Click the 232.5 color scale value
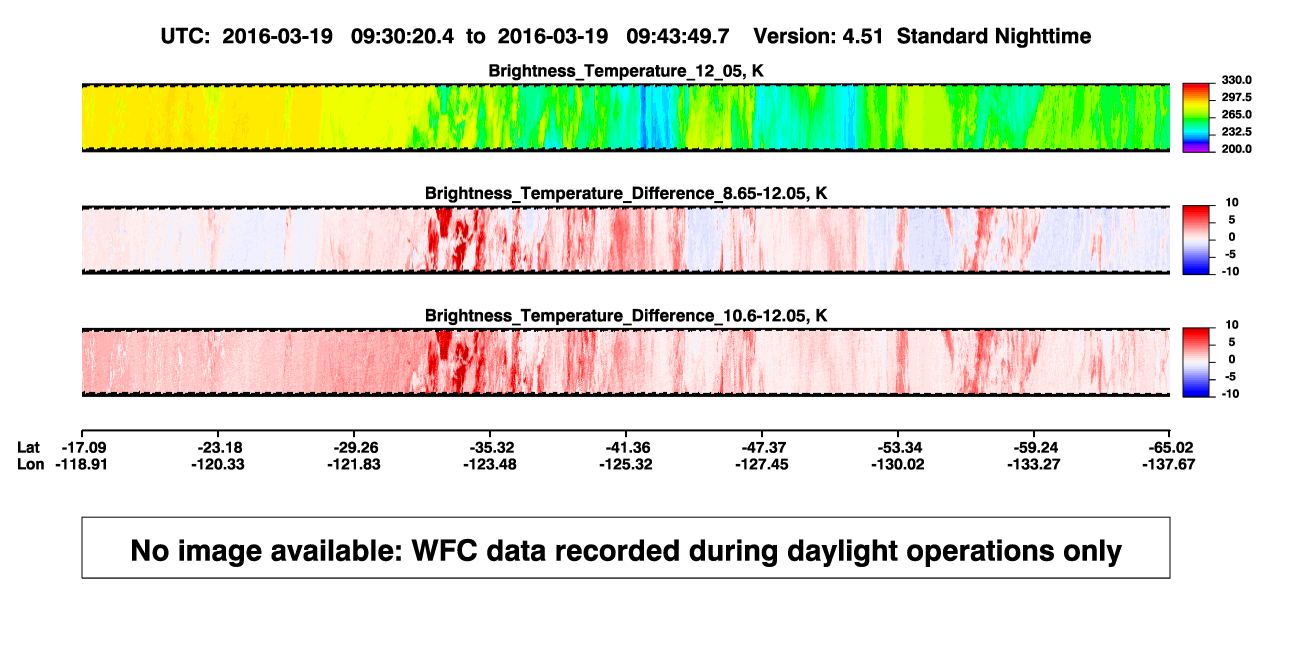Viewport: 1300px width, 667px height. [x=1236, y=131]
